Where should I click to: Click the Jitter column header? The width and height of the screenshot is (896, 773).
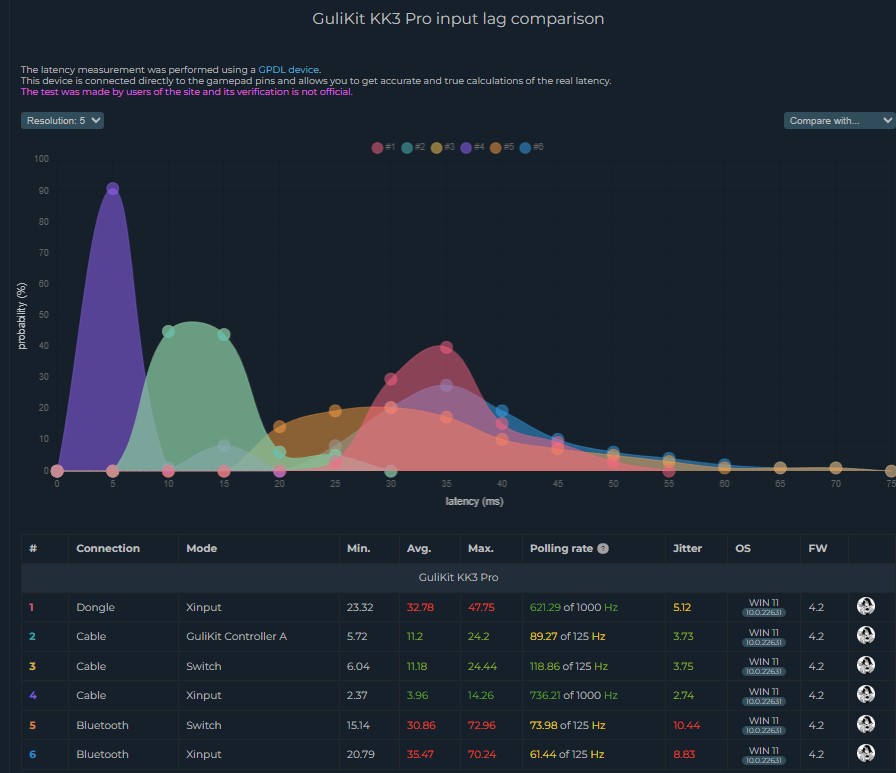(687, 548)
